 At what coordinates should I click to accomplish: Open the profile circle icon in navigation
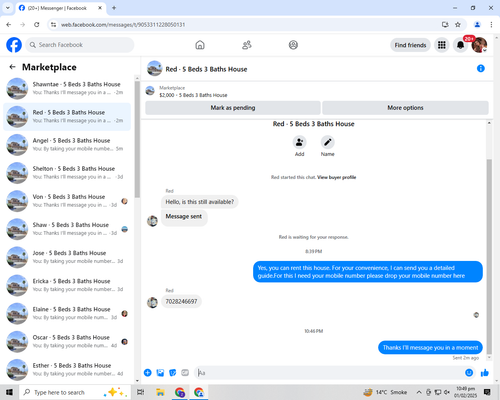[293, 45]
